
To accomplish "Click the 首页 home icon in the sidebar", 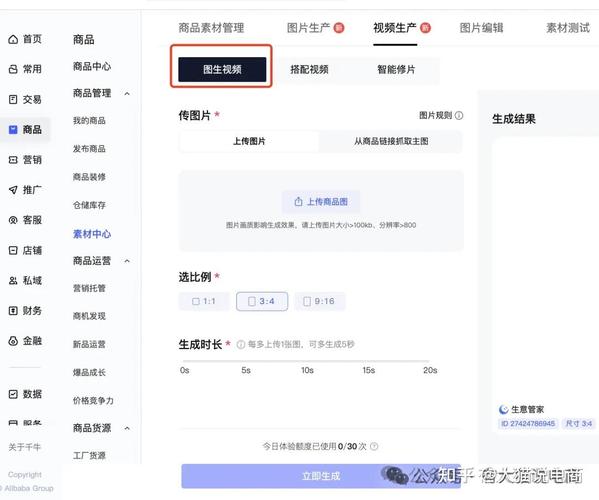I will coord(13,39).
